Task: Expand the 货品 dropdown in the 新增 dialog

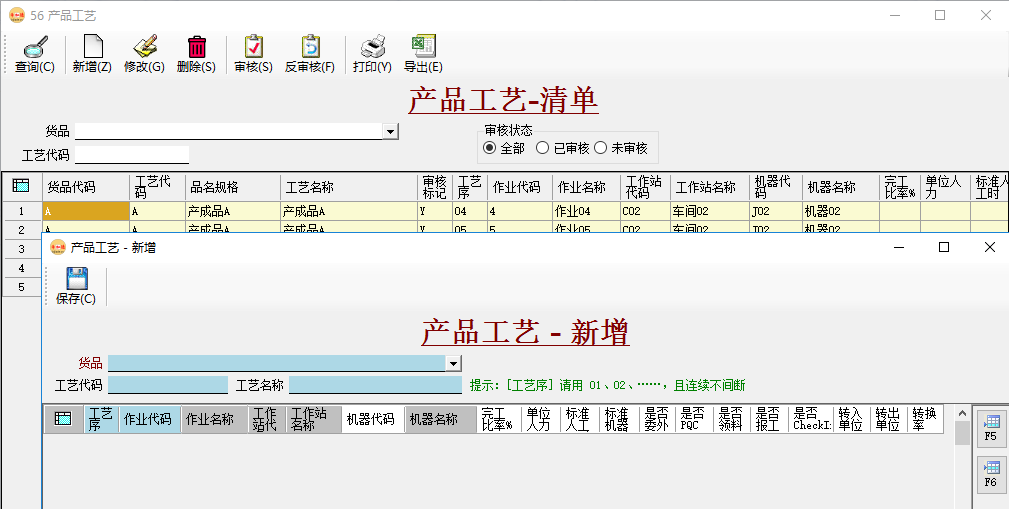Action: point(453,364)
